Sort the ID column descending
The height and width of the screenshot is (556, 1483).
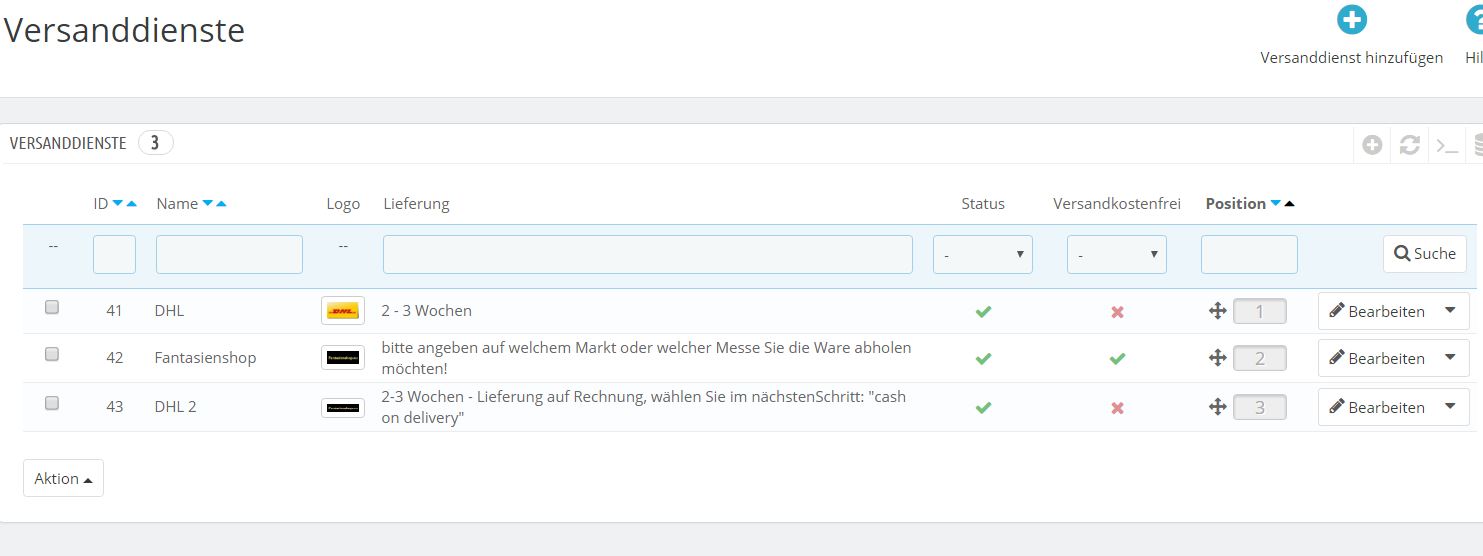pyautogui.click(x=118, y=204)
